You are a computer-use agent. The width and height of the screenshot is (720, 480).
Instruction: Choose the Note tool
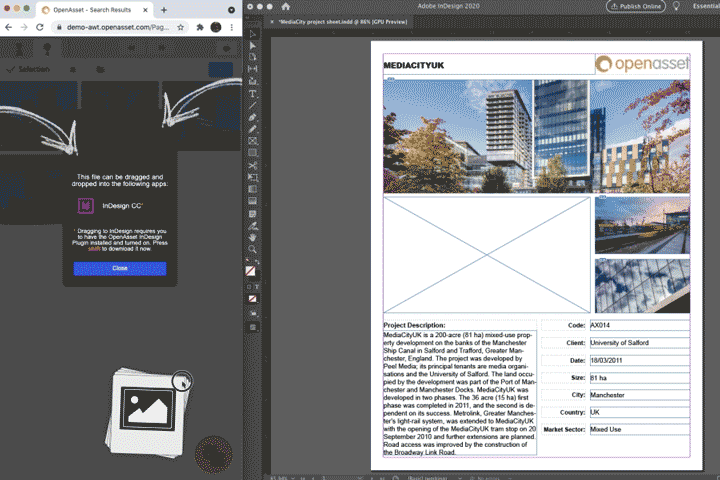click(253, 214)
